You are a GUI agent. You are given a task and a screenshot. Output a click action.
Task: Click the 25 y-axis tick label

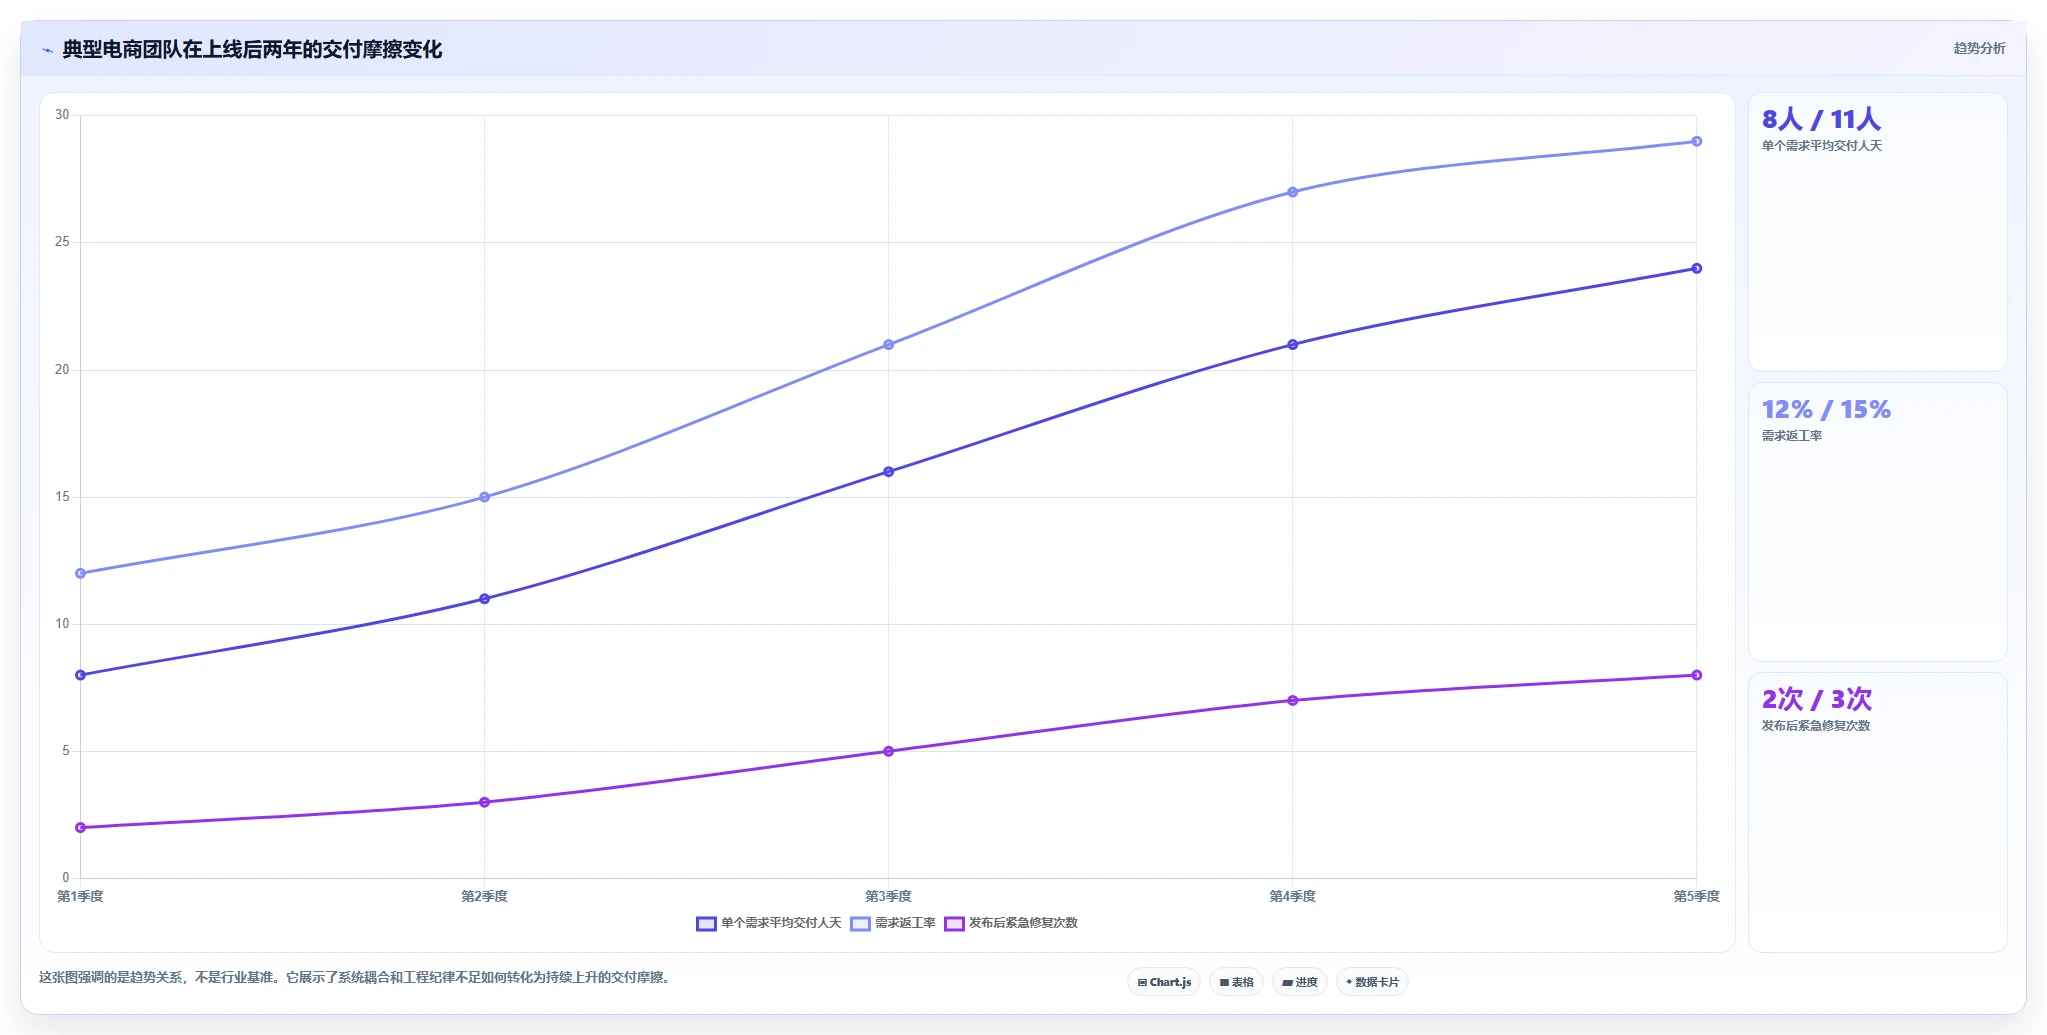click(62, 242)
